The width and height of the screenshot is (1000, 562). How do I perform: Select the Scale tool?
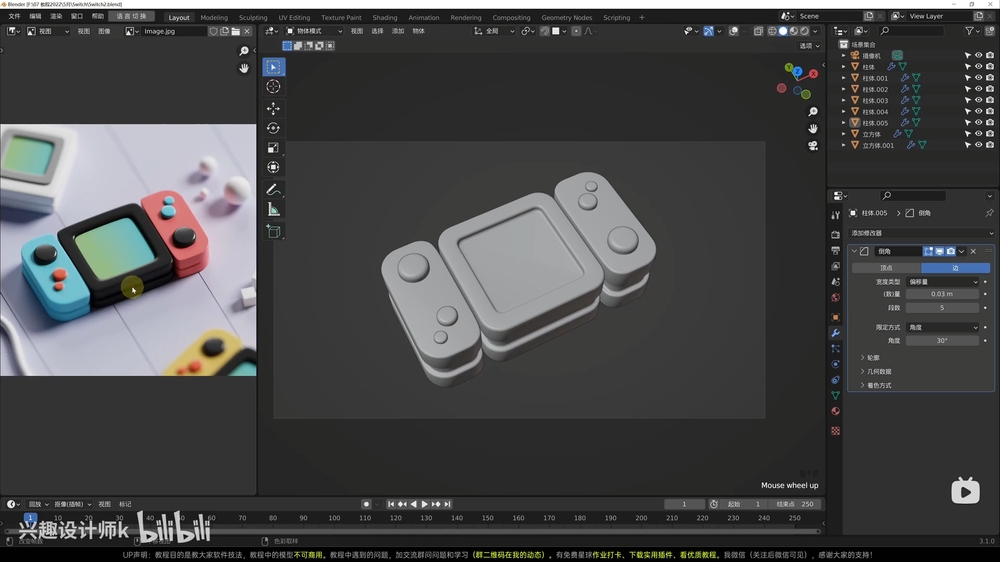coord(274,148)
